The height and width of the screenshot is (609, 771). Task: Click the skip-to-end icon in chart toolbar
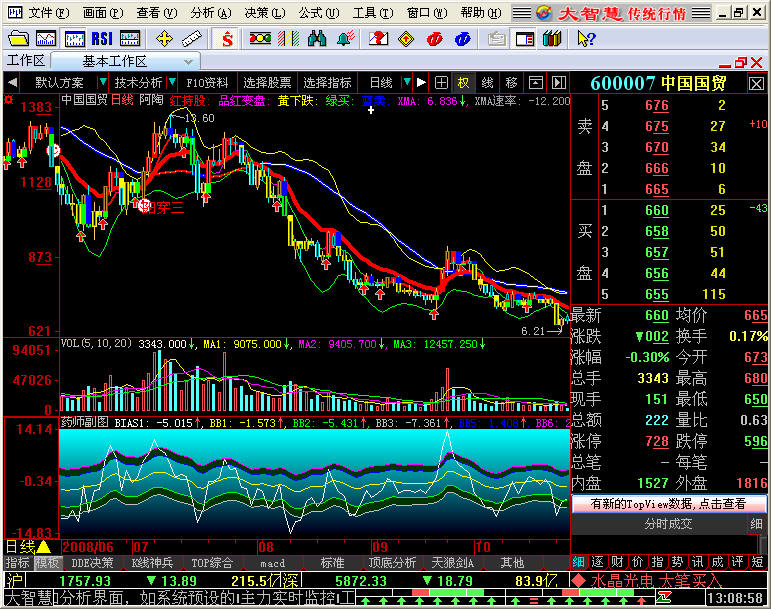pyautogui.click(x=559, y=83)
